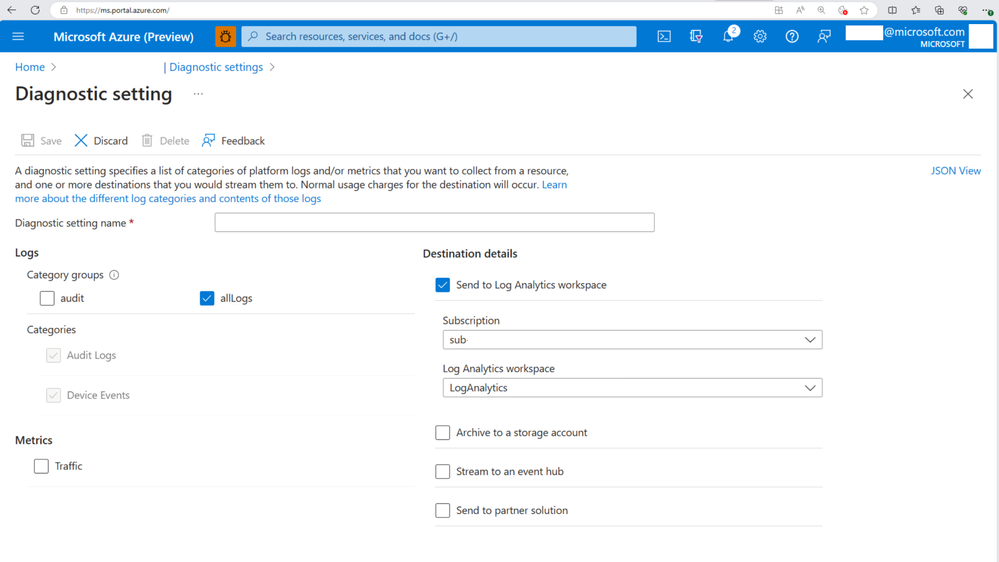This screenshot has height=562, width=999.
Task: Check Archive to a storage account
Action: (x=443, y=432)
